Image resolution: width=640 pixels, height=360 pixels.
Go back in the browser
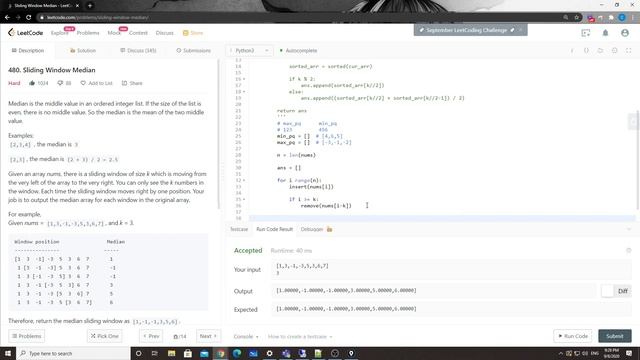click(x=7, y=18)
